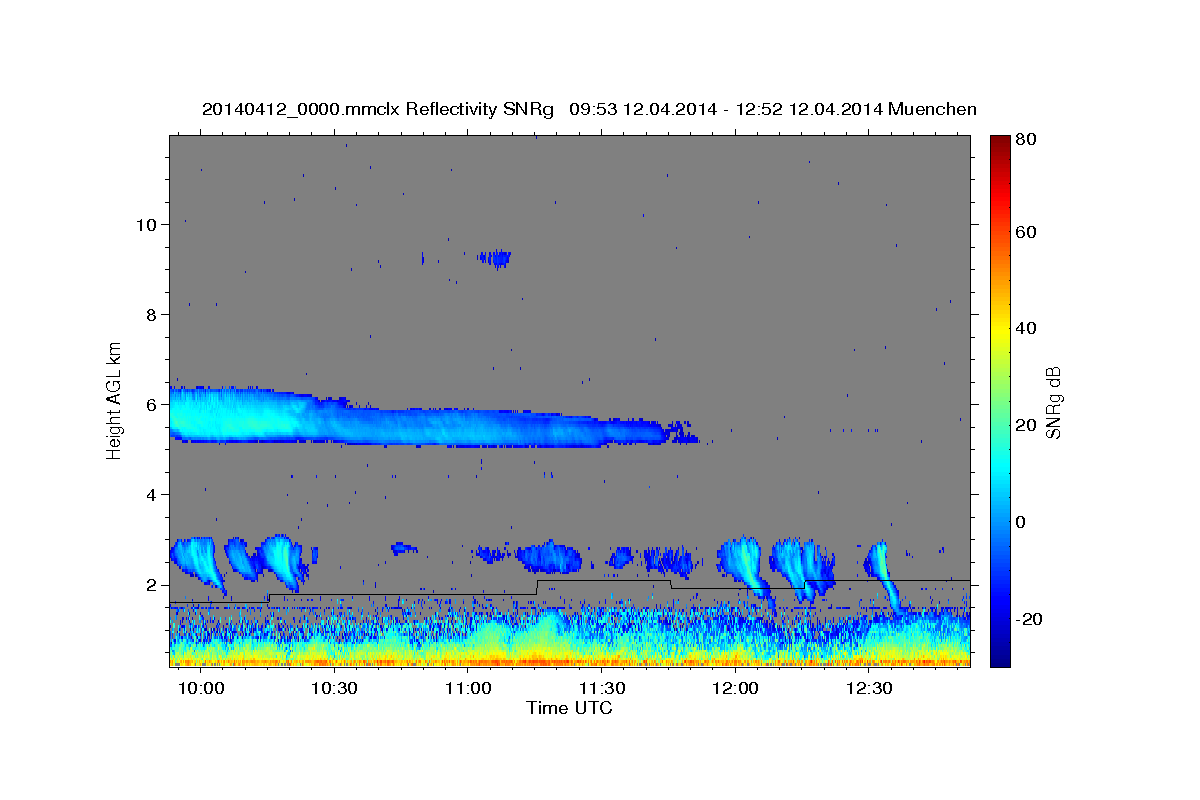The image size is (1200, 800).
Task: Click the 'Time UTC' axis label
Action: click(x=569, y=708)
